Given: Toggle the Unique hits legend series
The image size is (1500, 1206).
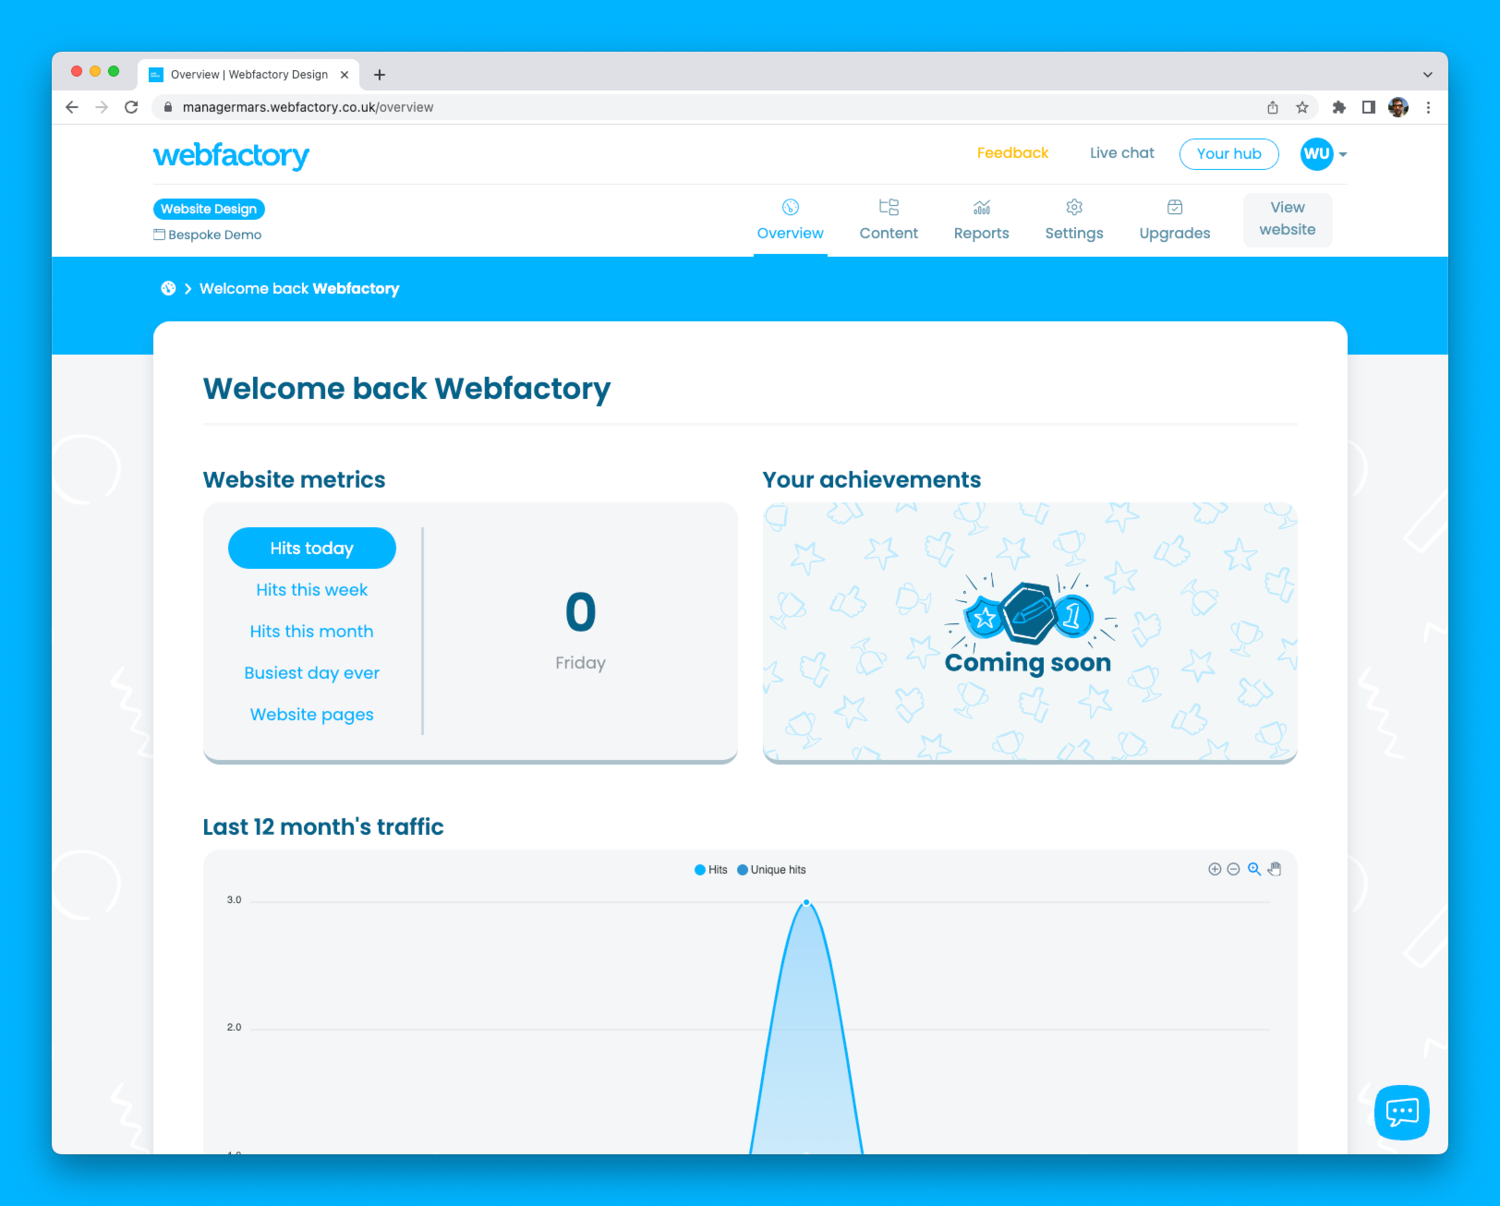Looking at the screenshot, I should tap(771, 870).
